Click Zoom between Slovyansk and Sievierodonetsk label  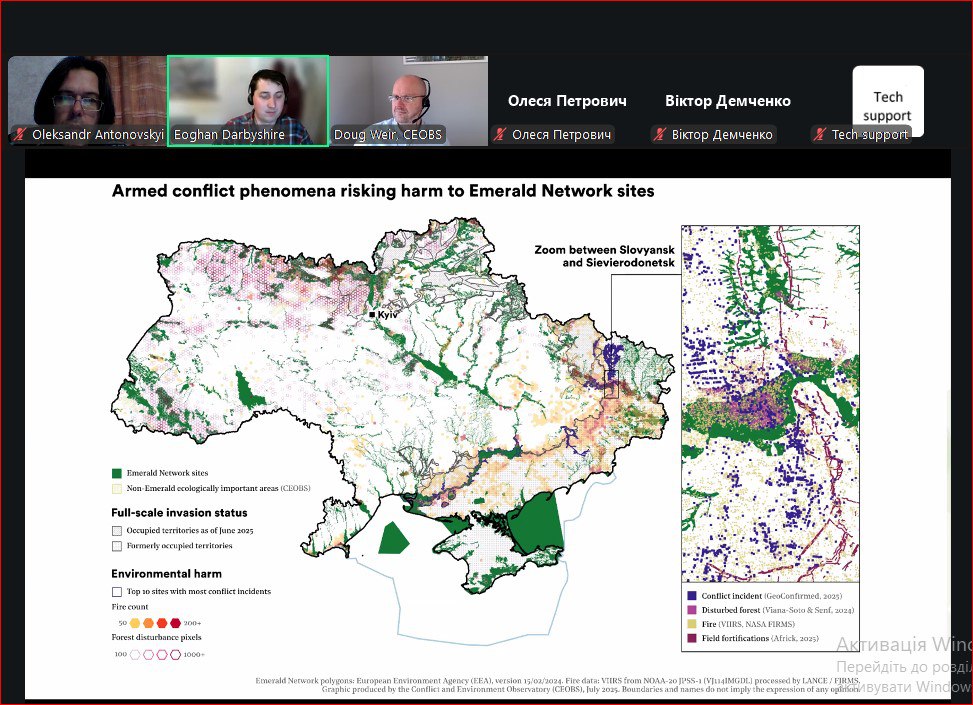pos(604,256)
